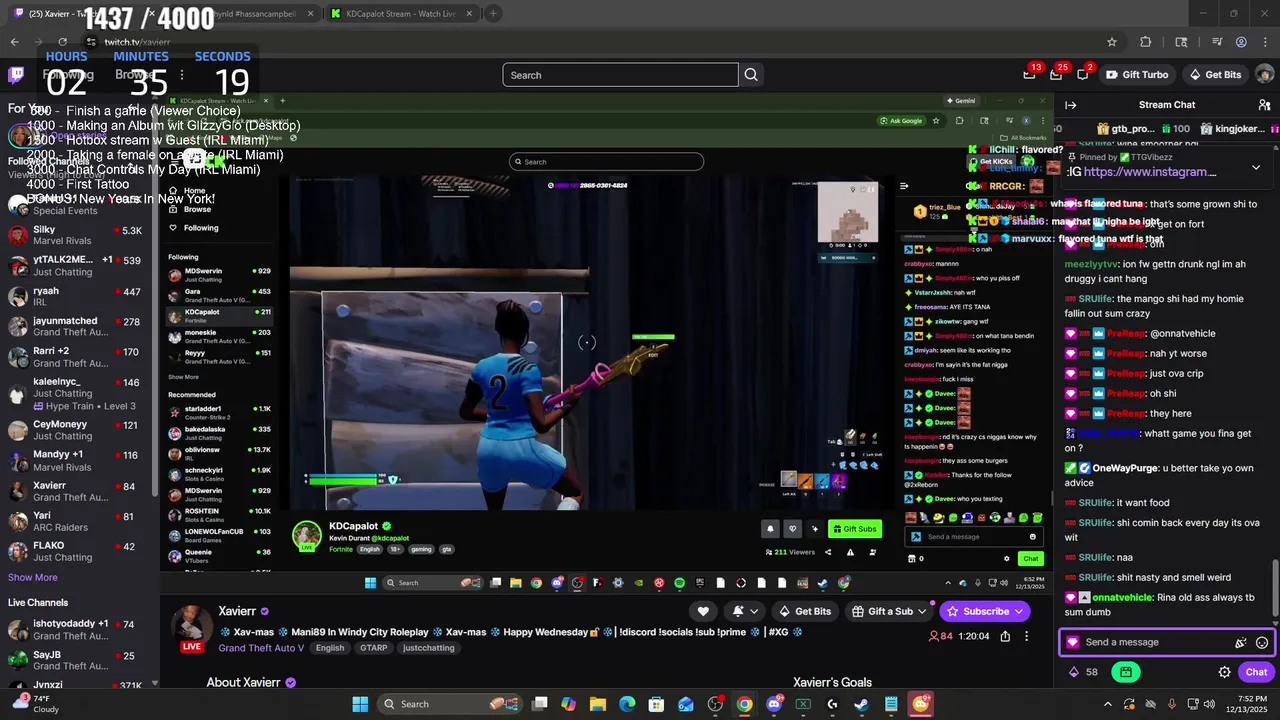Viewport: 1280px width, 720px height.
Task: Click the Gift Turbo button
Action: coord(1137,75)
